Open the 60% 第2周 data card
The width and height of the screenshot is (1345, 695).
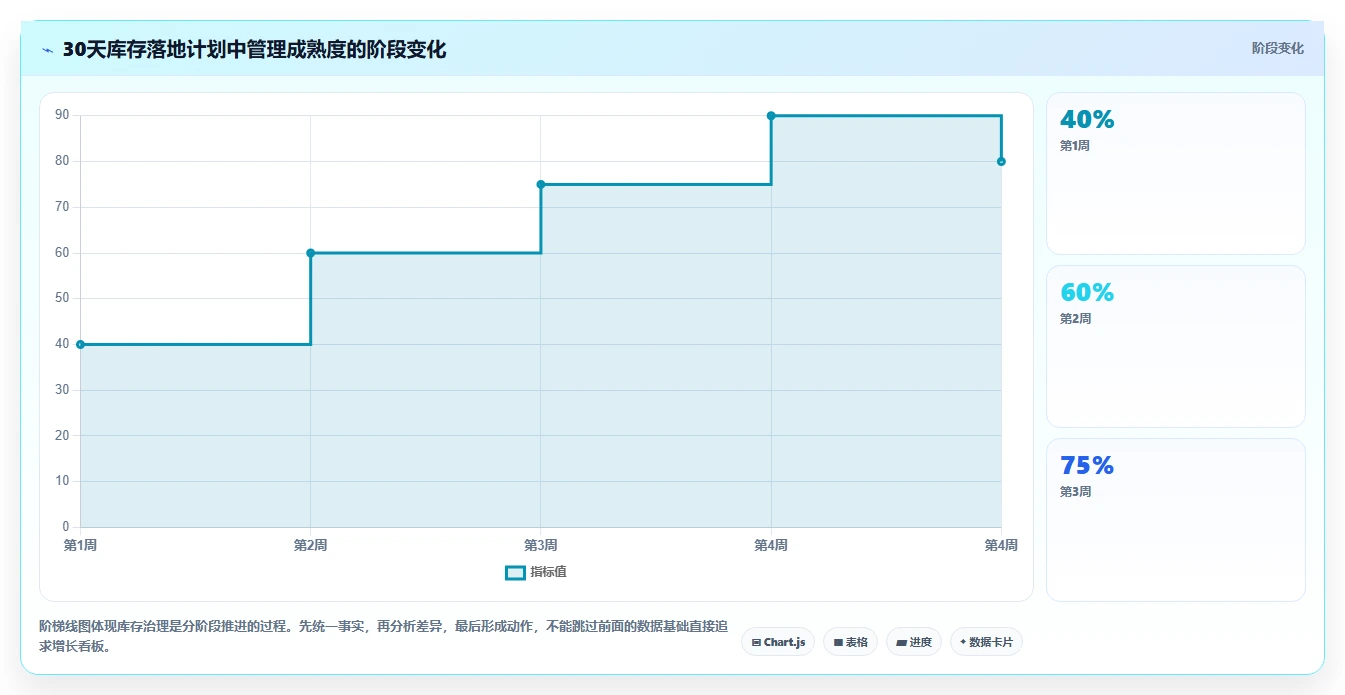coord(1175,346)
